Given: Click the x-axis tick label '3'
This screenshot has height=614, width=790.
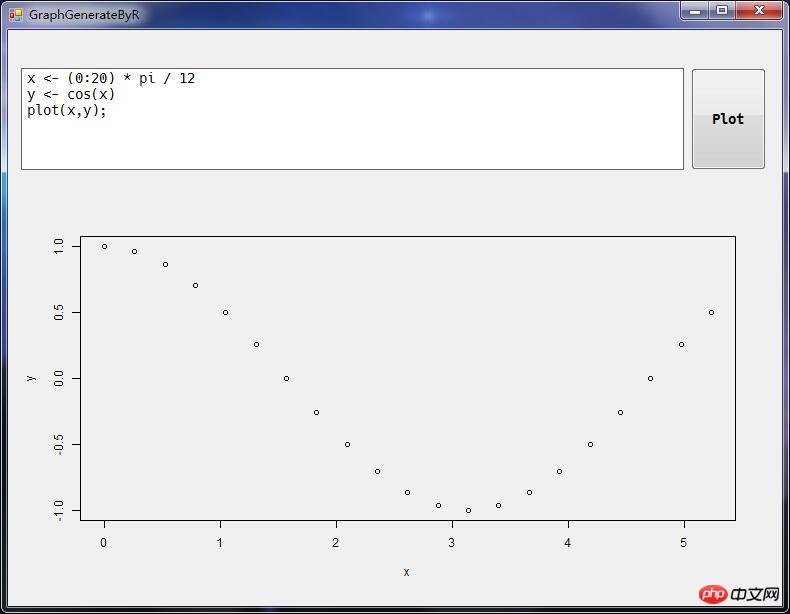Looking at the screenshot, I should click(x=451, y=543).
